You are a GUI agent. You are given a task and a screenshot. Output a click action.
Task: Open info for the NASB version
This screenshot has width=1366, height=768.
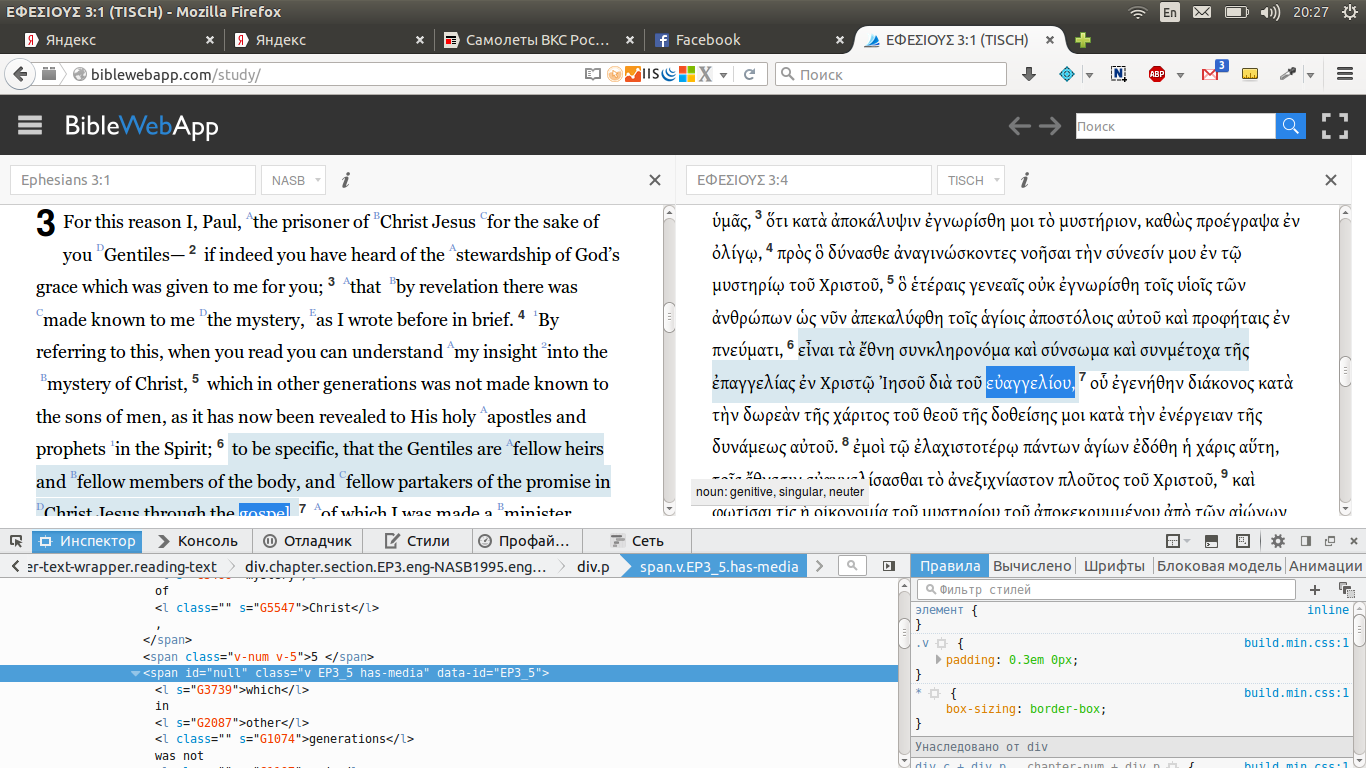pyautogui.click(x=346, y=180)
